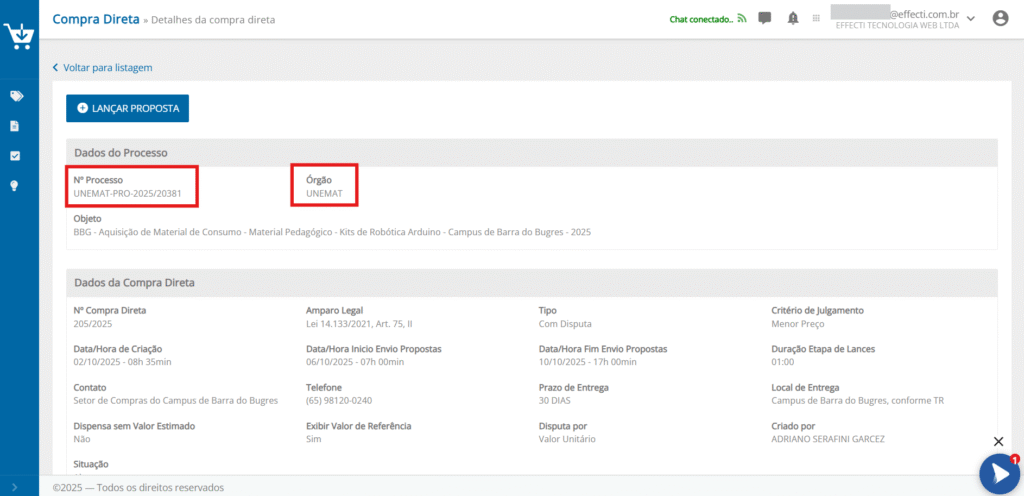This screenshot has height=496, width=1024.
Task: Expand the account dropdown chevron
Action: pos(971,19)
